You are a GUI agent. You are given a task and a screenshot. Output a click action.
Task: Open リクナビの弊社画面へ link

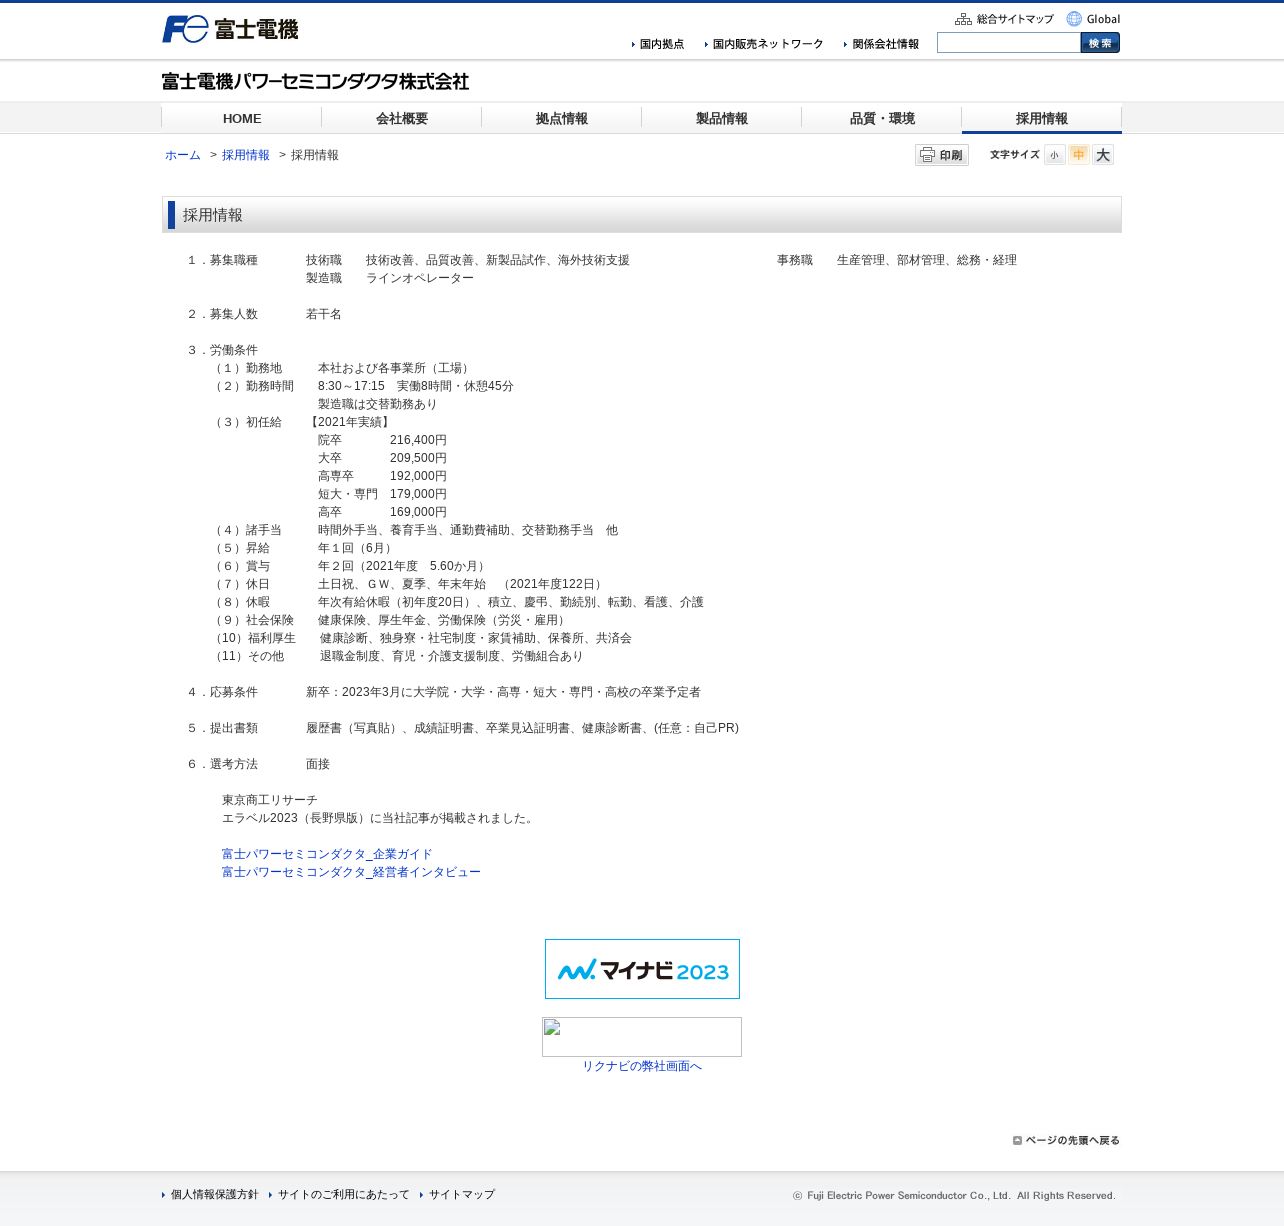642,1066
